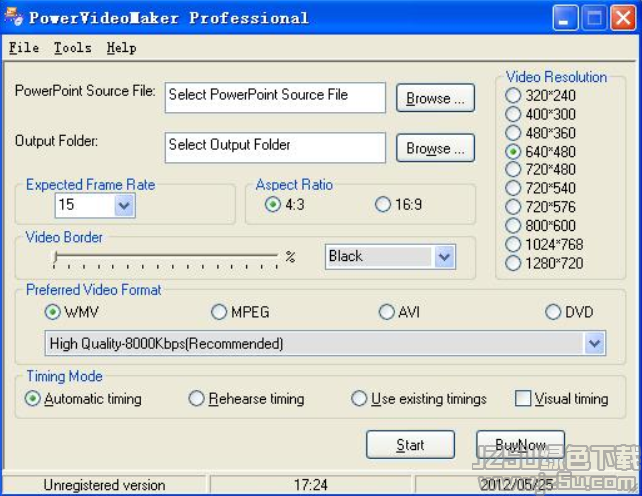This screenshot has height=496, width=642.
Task: Select Use existing timings mode
Action: 419,399
